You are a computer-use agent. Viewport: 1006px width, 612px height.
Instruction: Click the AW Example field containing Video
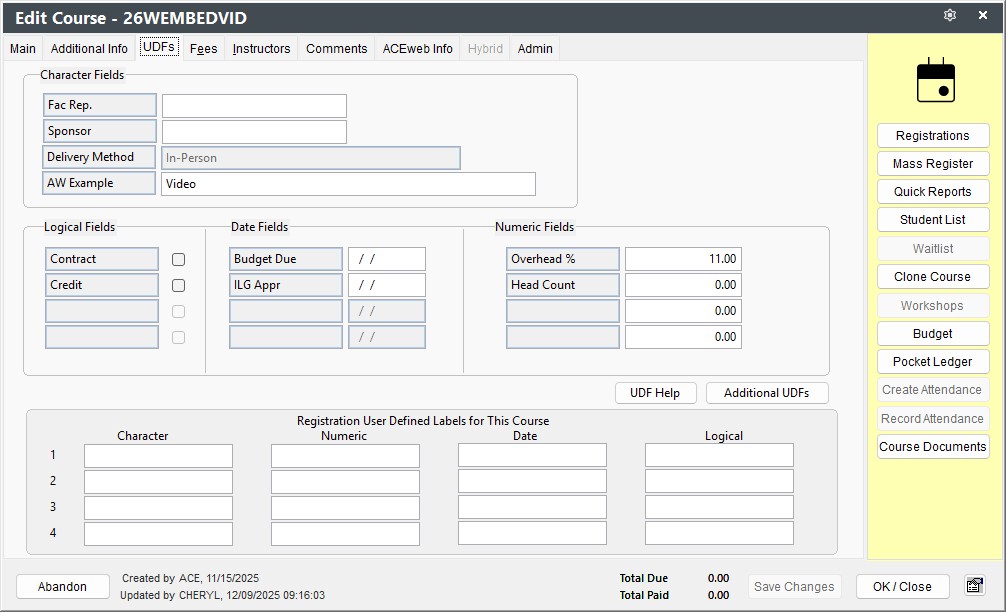click(348, 184)
